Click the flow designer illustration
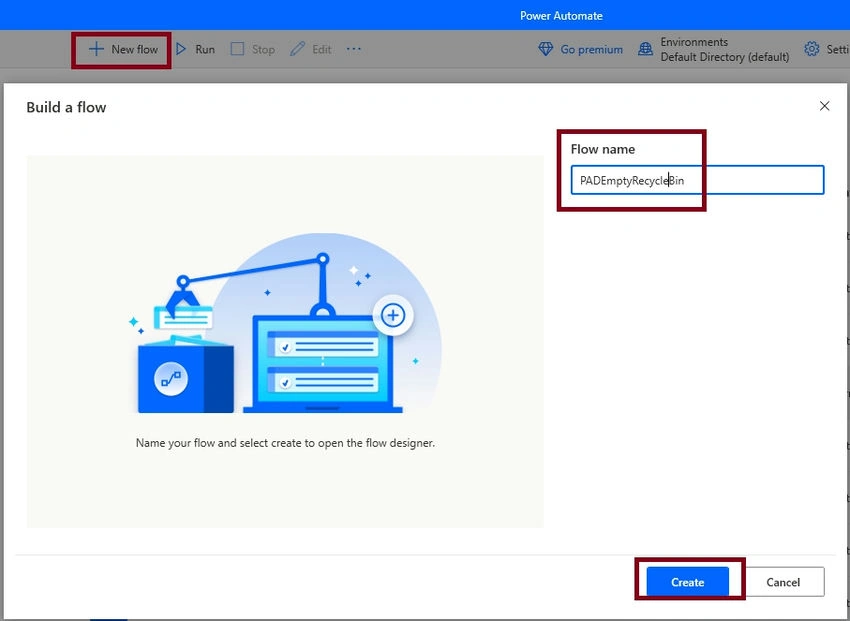Screen dimensions: 850x621 [x=285, y=324]
